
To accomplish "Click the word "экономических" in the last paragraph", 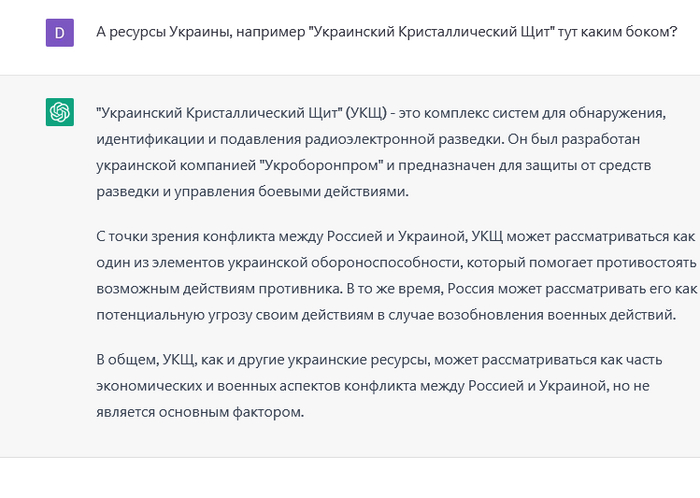I will click(x=149, y=385).
